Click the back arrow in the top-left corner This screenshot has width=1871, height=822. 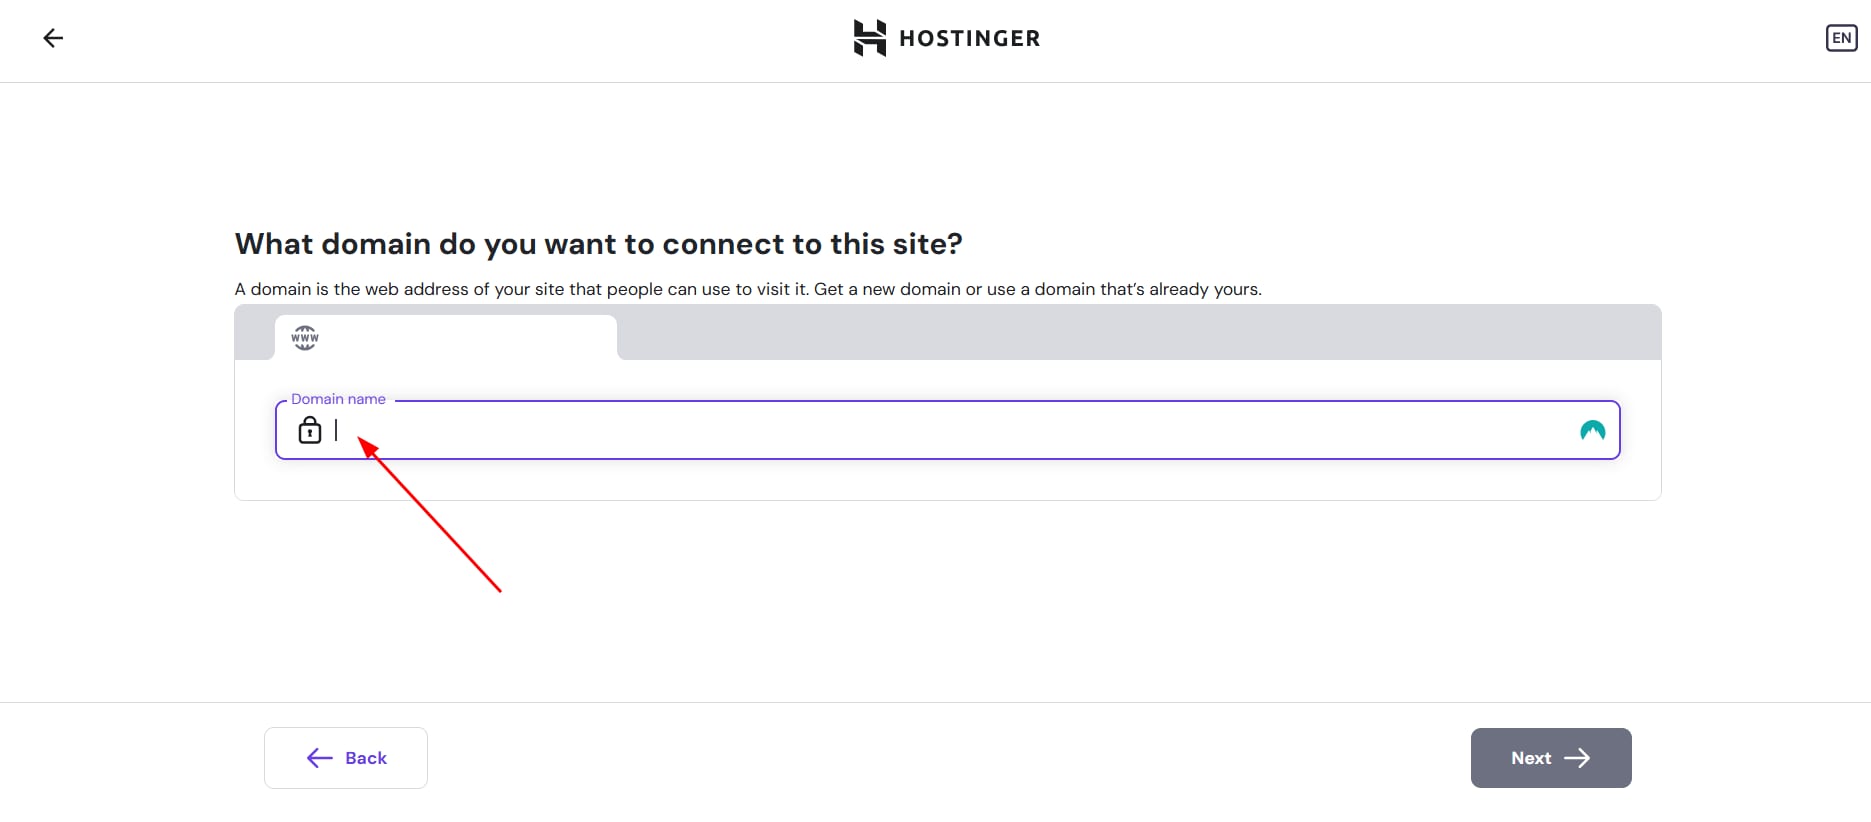(x=53, y=38)
